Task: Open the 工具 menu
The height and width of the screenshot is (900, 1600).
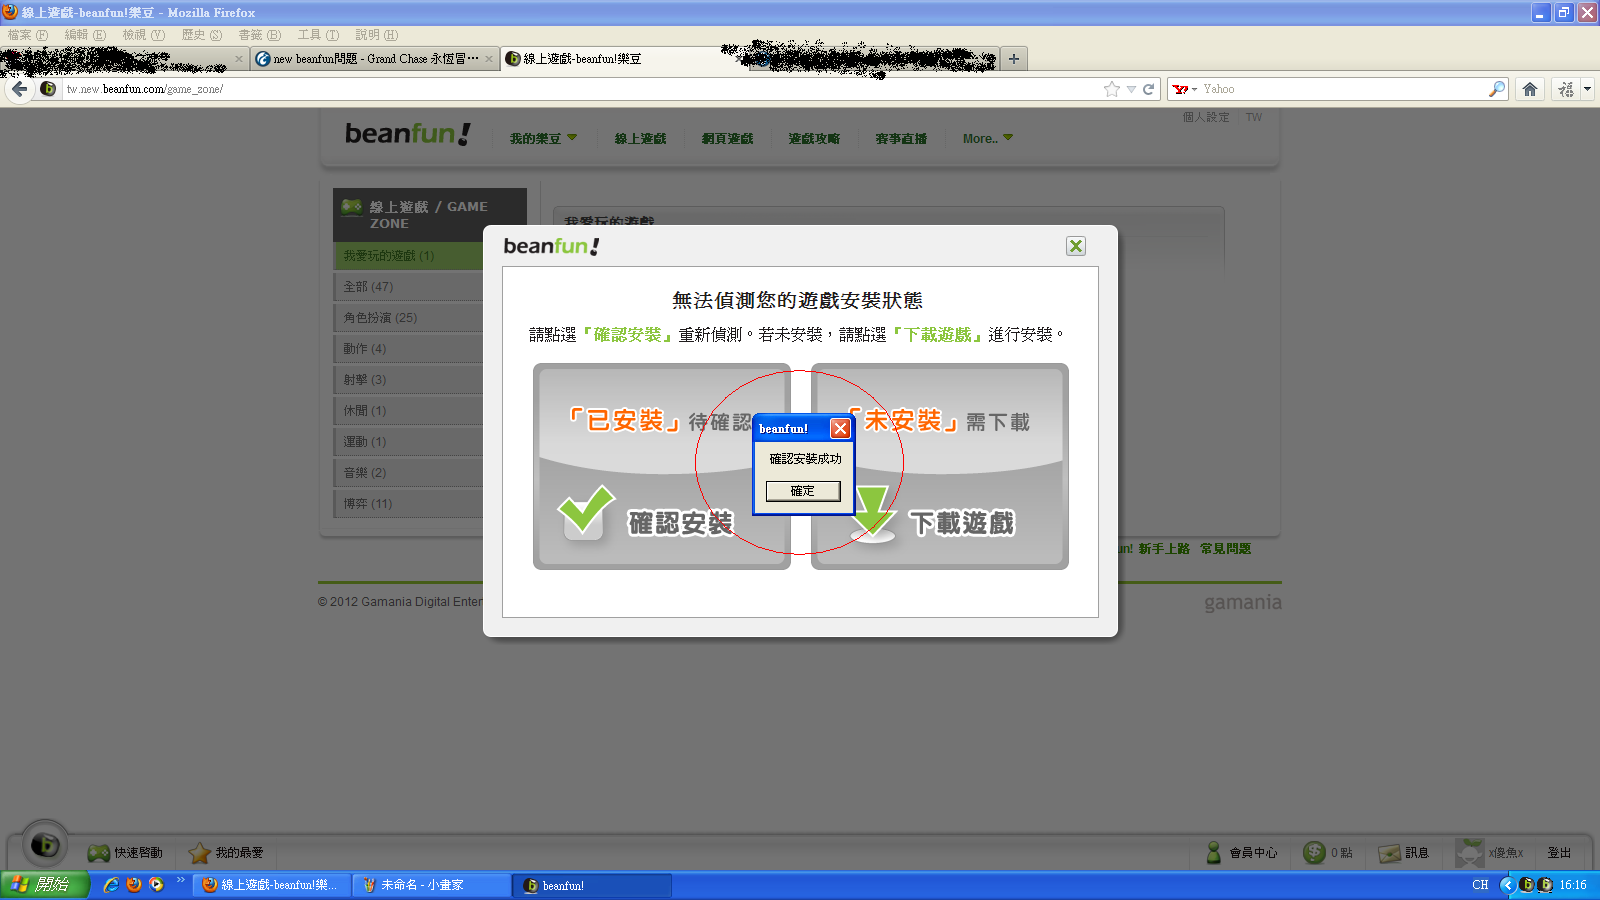Action: (x=318, y=35)
